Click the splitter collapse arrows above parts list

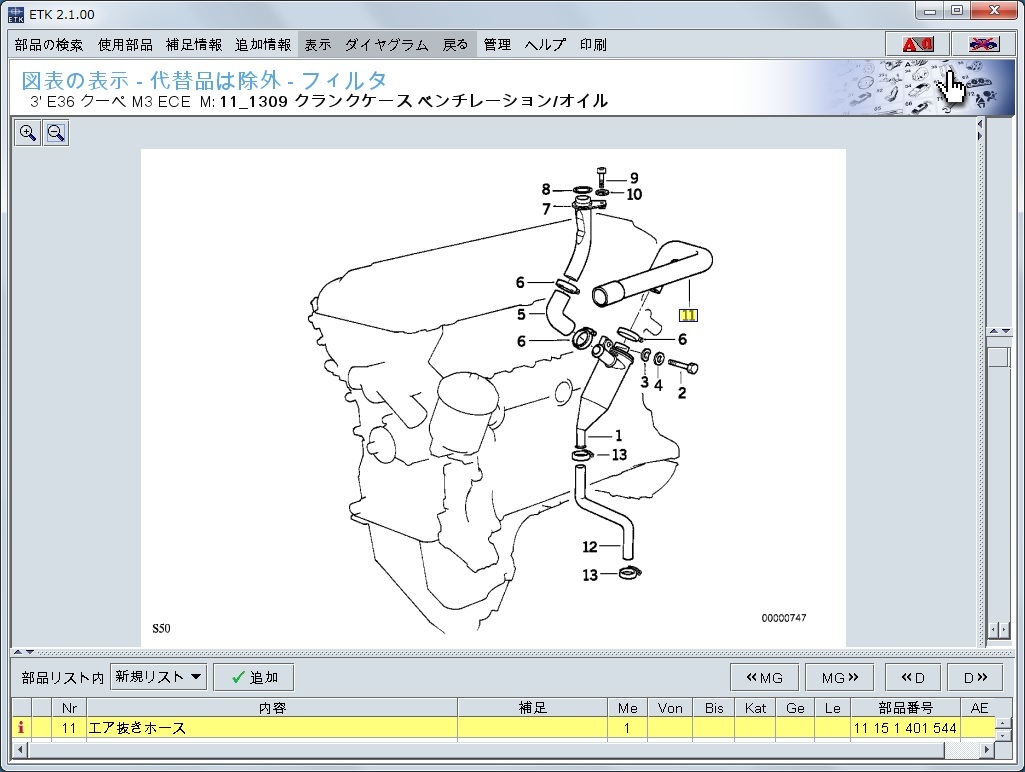pyautogui.click(x=24, y=652)
